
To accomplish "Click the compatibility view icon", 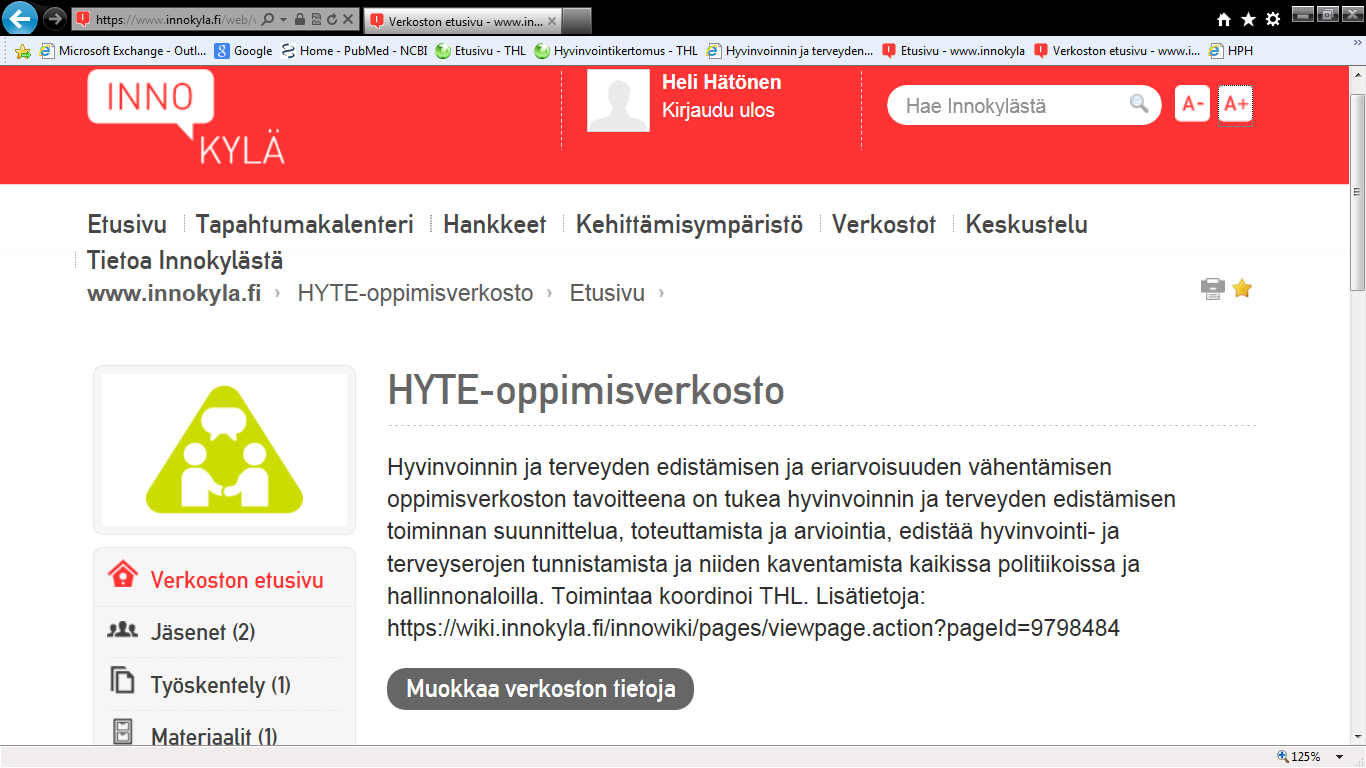I will 316,19.
